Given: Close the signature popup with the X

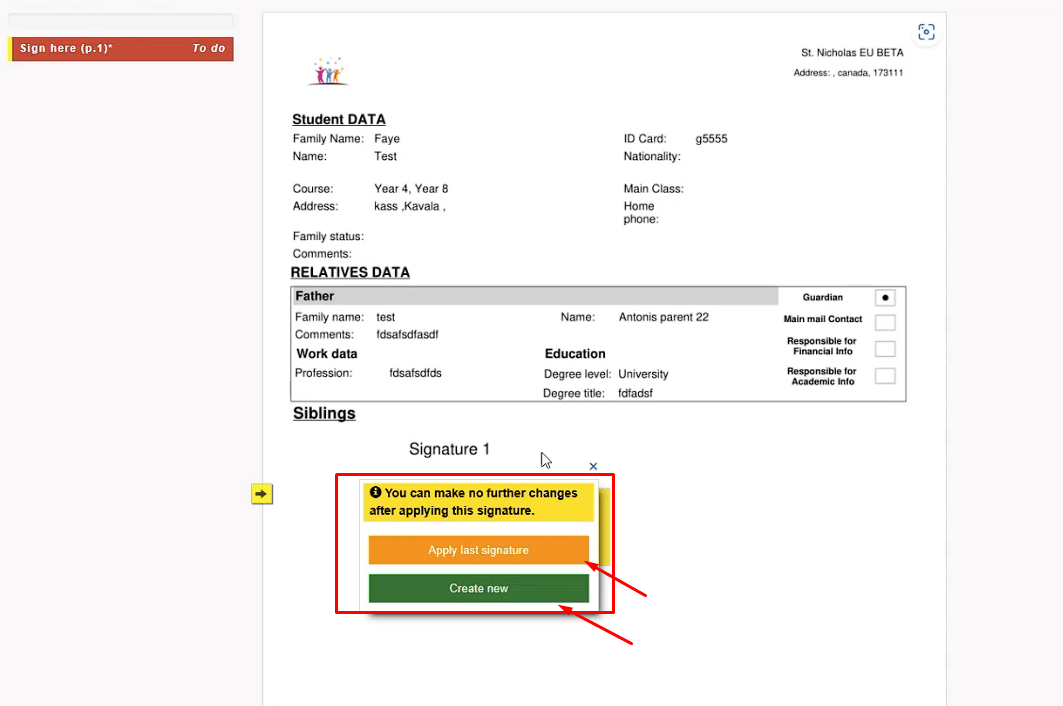Looking at the screenshot, I should pos(593,466).
